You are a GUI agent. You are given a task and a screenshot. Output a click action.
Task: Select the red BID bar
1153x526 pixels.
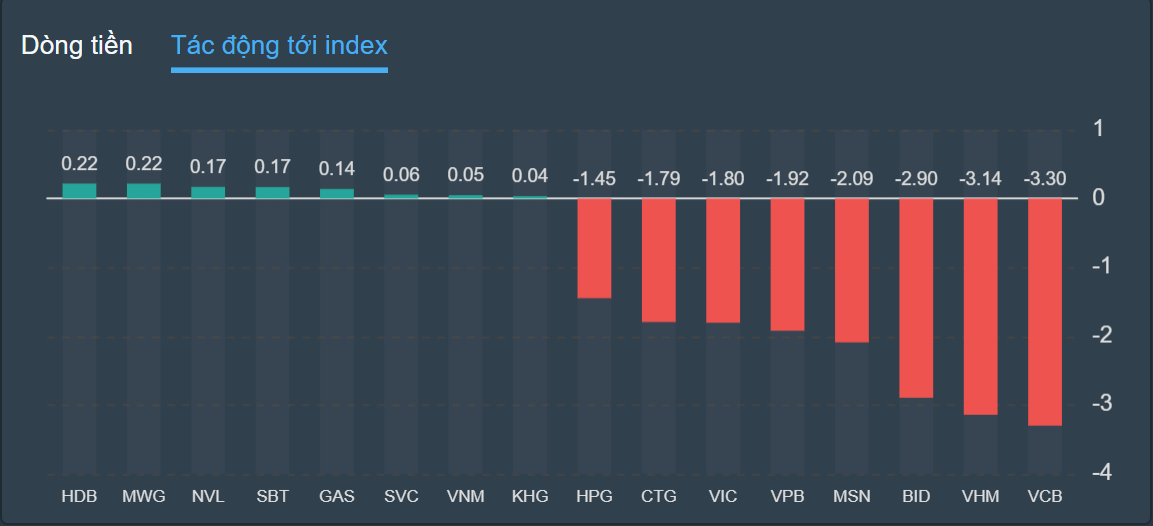tap(916, 298)
